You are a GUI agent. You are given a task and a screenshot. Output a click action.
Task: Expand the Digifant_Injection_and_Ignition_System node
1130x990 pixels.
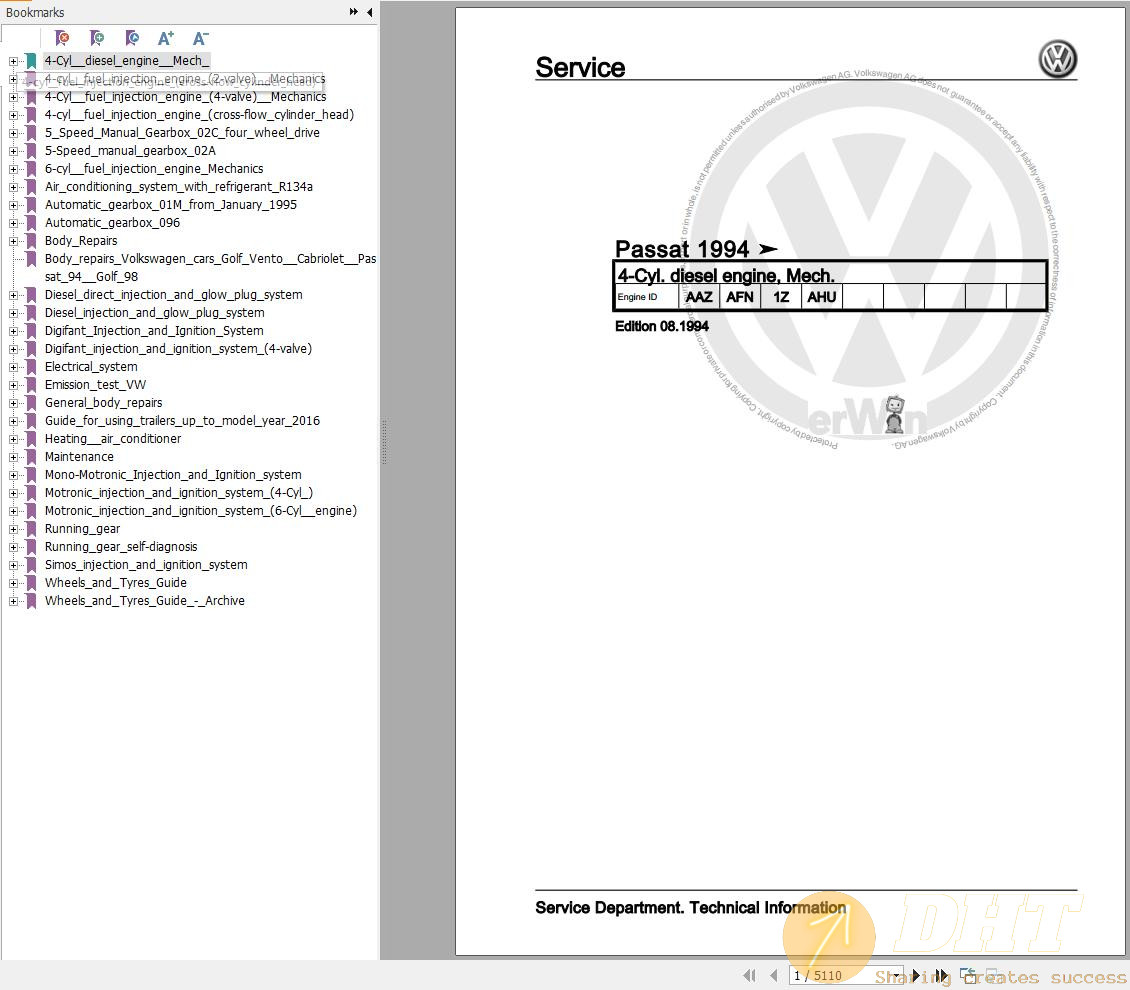(13, 331)
